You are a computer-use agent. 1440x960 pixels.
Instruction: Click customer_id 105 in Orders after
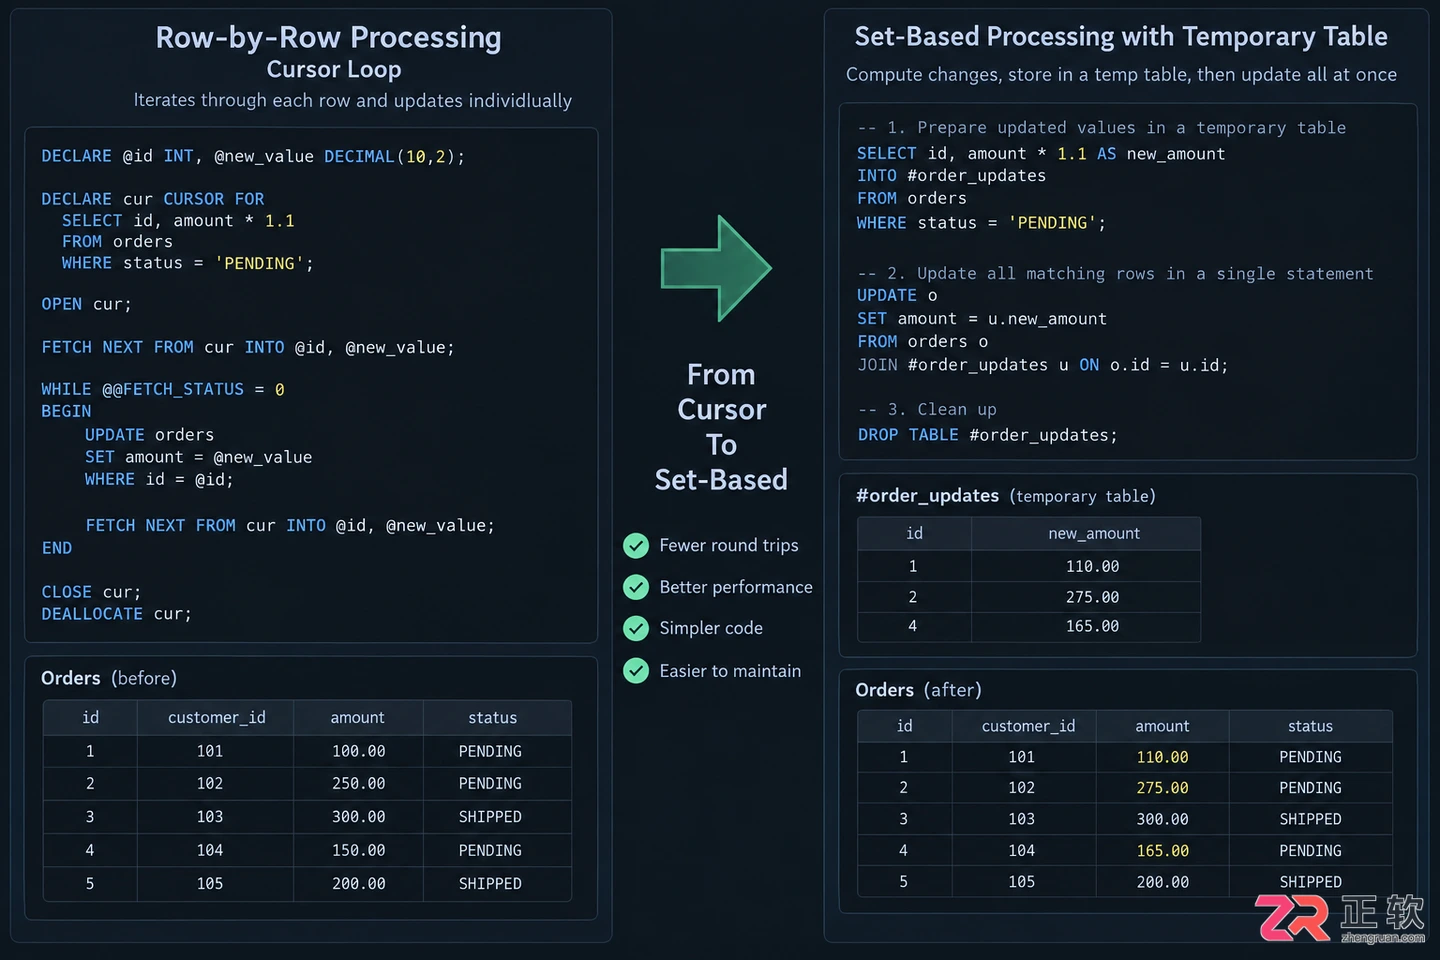pos(1021,882)
